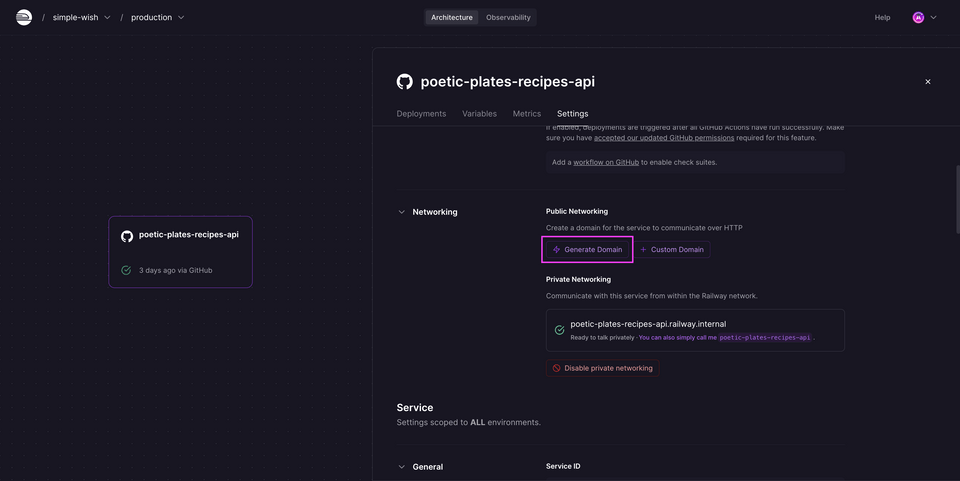Open the Variables tab
The image size is (960, 481).
[x=479, y=114]
